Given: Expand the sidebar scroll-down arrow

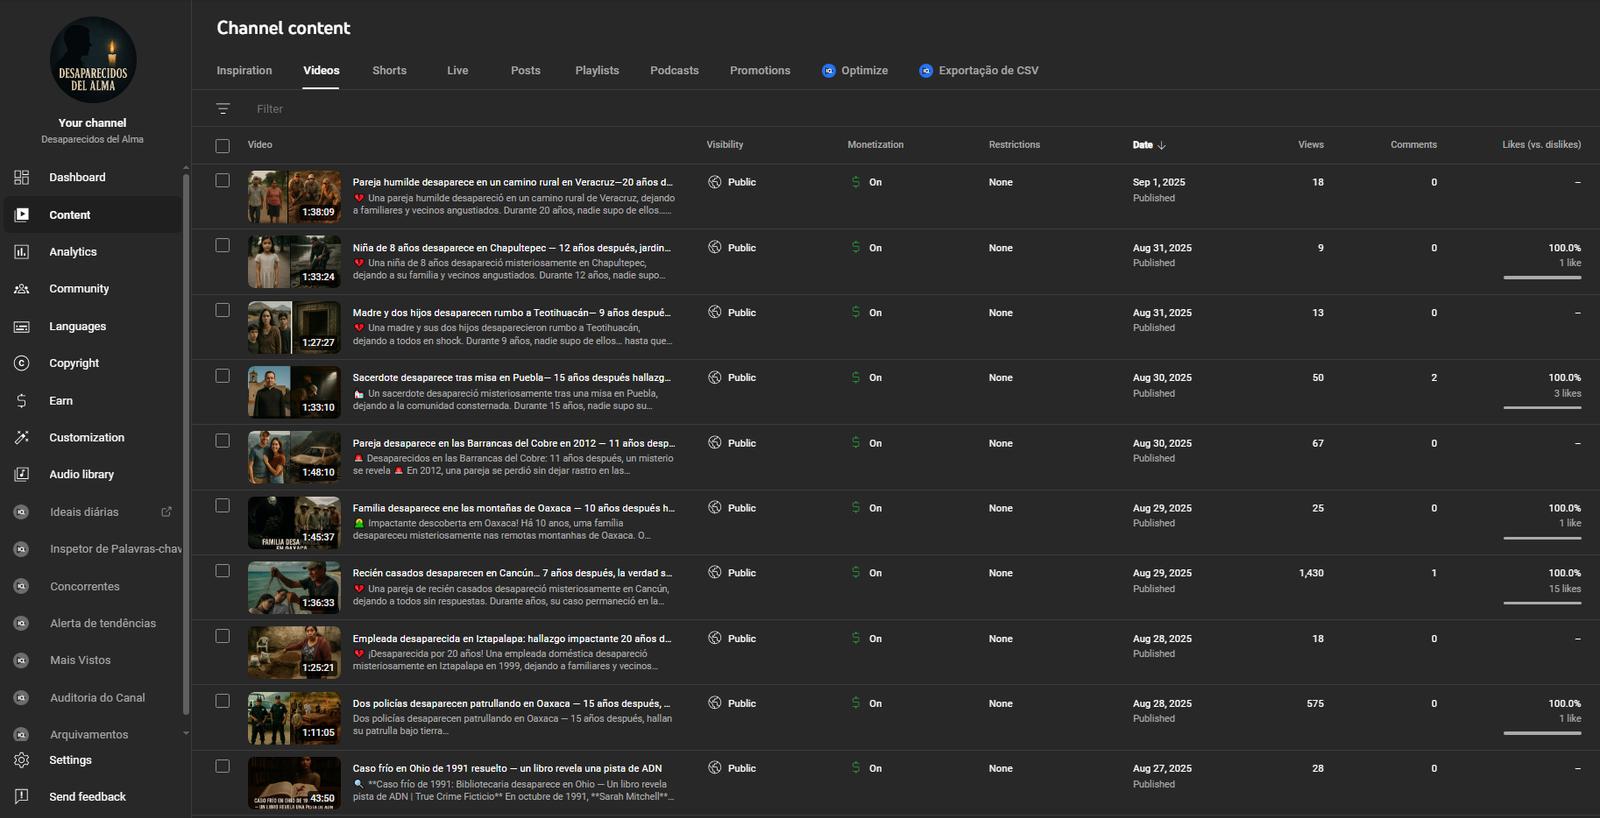Looking at the screenshot, I should click(x=186, y=733).
